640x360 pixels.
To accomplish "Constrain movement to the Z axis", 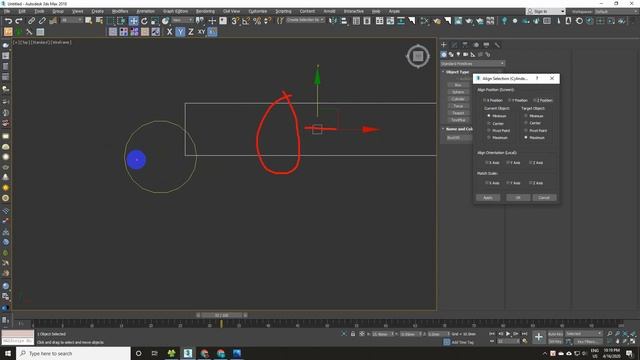I will (x=191, y=32).
